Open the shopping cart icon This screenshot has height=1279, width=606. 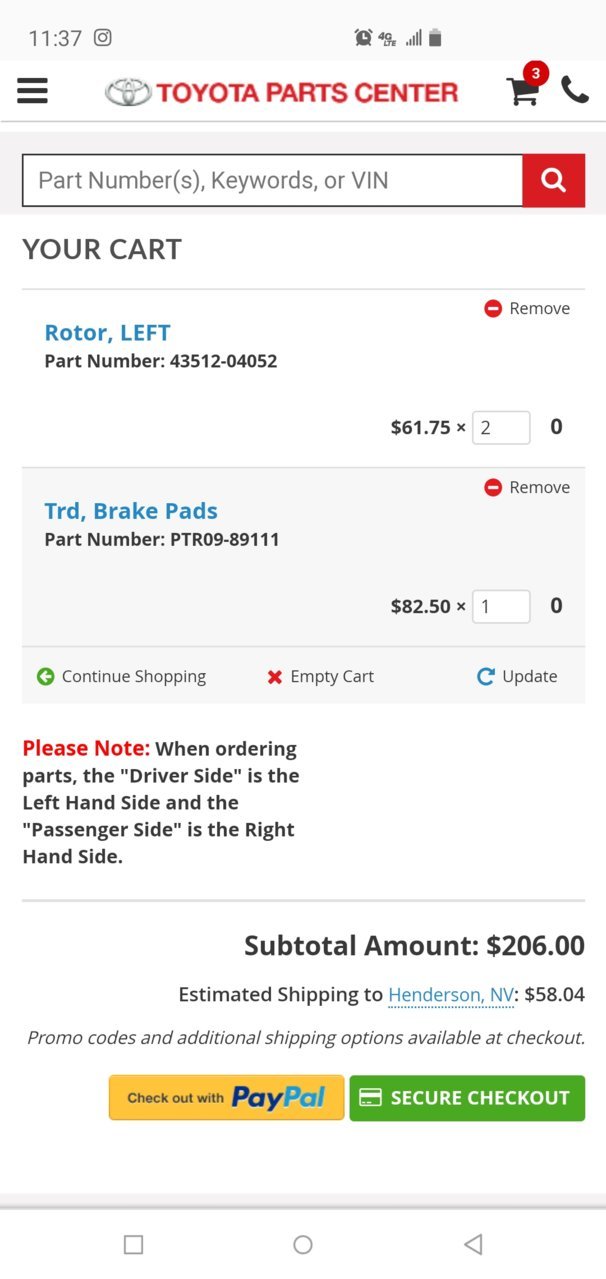(x=525, y=89)
